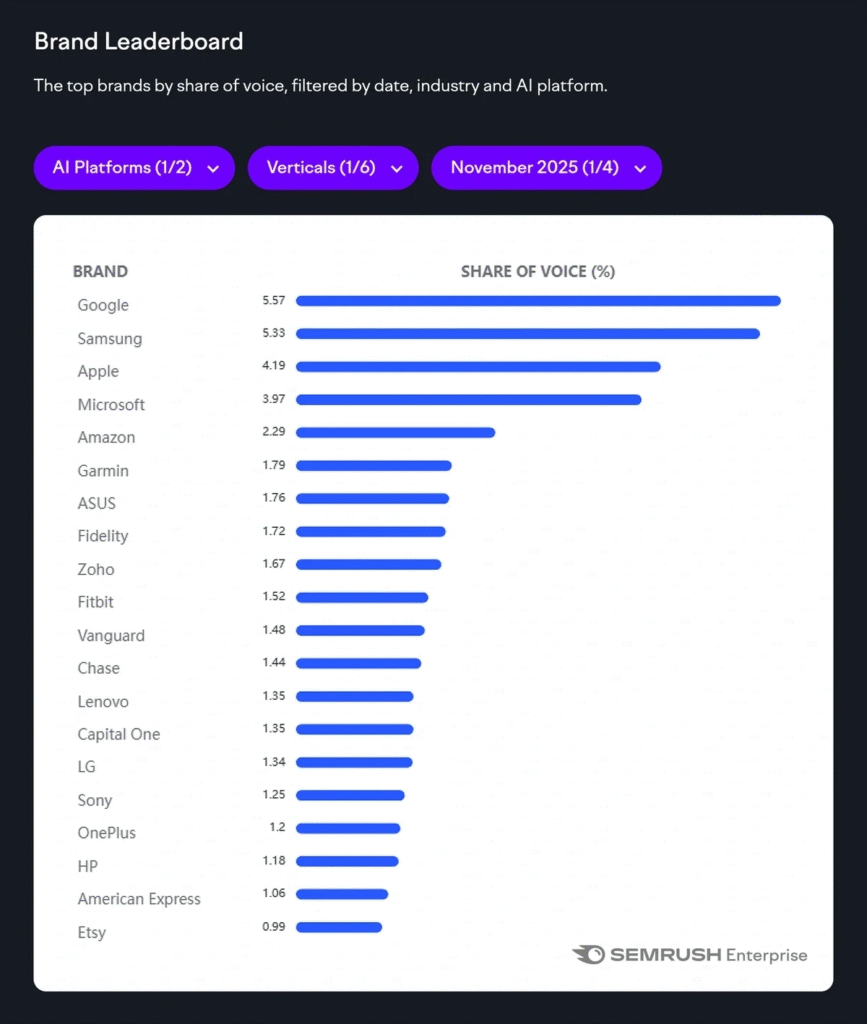
Task: Click the Microsoft share of voice bar
Action: coord(470,399)
